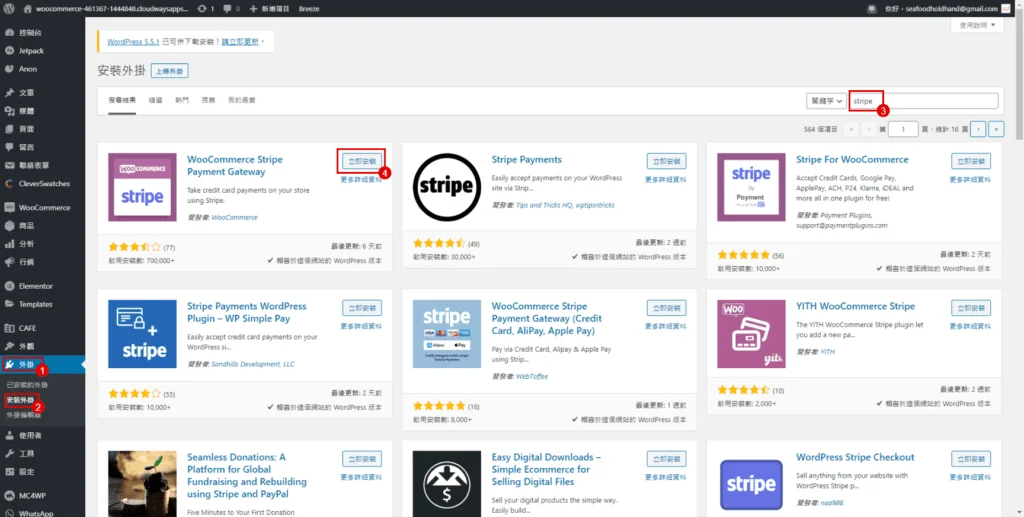Screen dimensions: 1024x517
Task: Open Installed Plugins in the sidebar submenu
Action: click(x=27, y=385)
